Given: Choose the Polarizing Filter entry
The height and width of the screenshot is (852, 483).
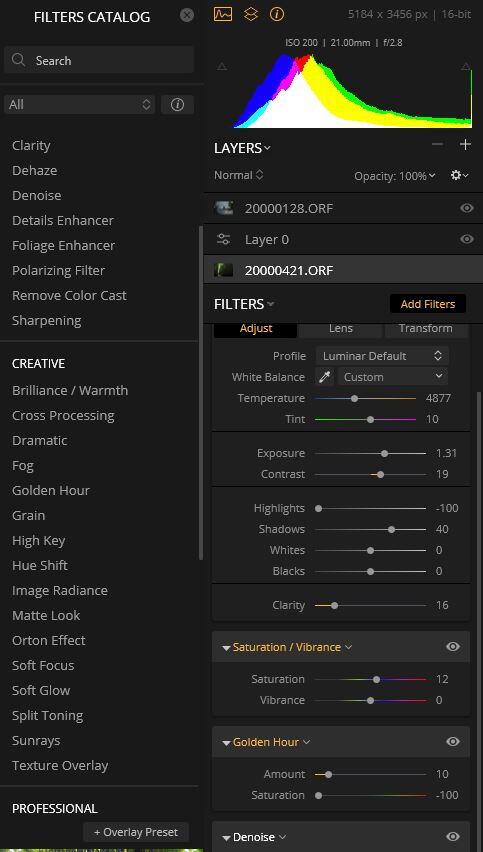Looking at the screenshot, I should (59, 271).
